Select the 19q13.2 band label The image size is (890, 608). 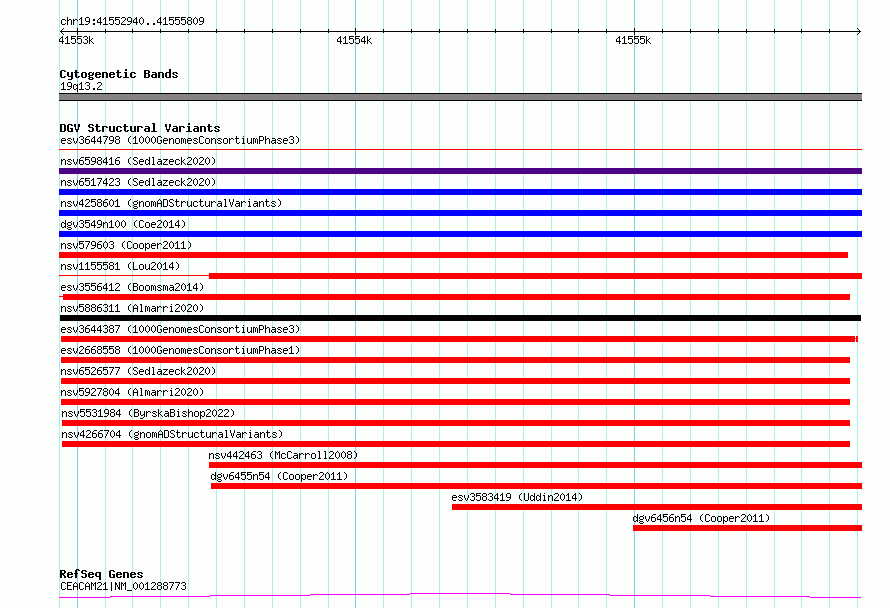pos(81,86)
